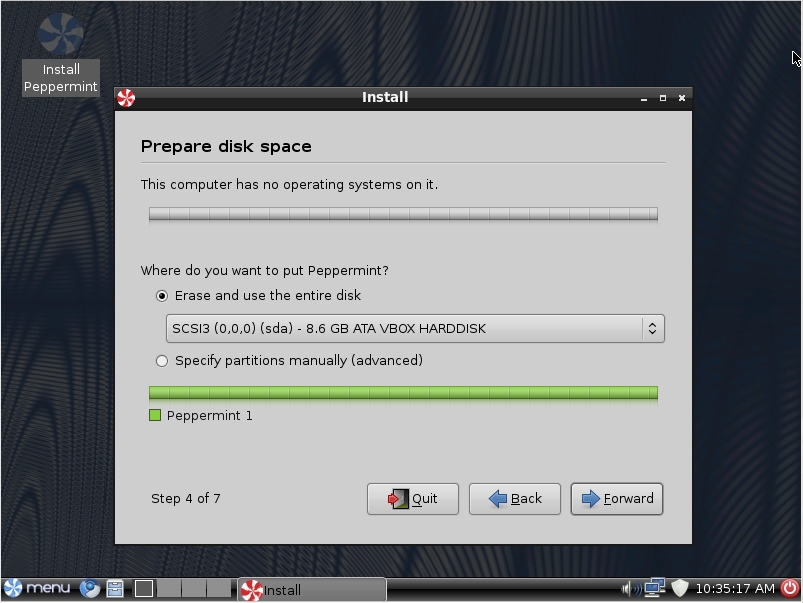Click the green partition layout bar
The image size is (803, 603).
point(404,393)
